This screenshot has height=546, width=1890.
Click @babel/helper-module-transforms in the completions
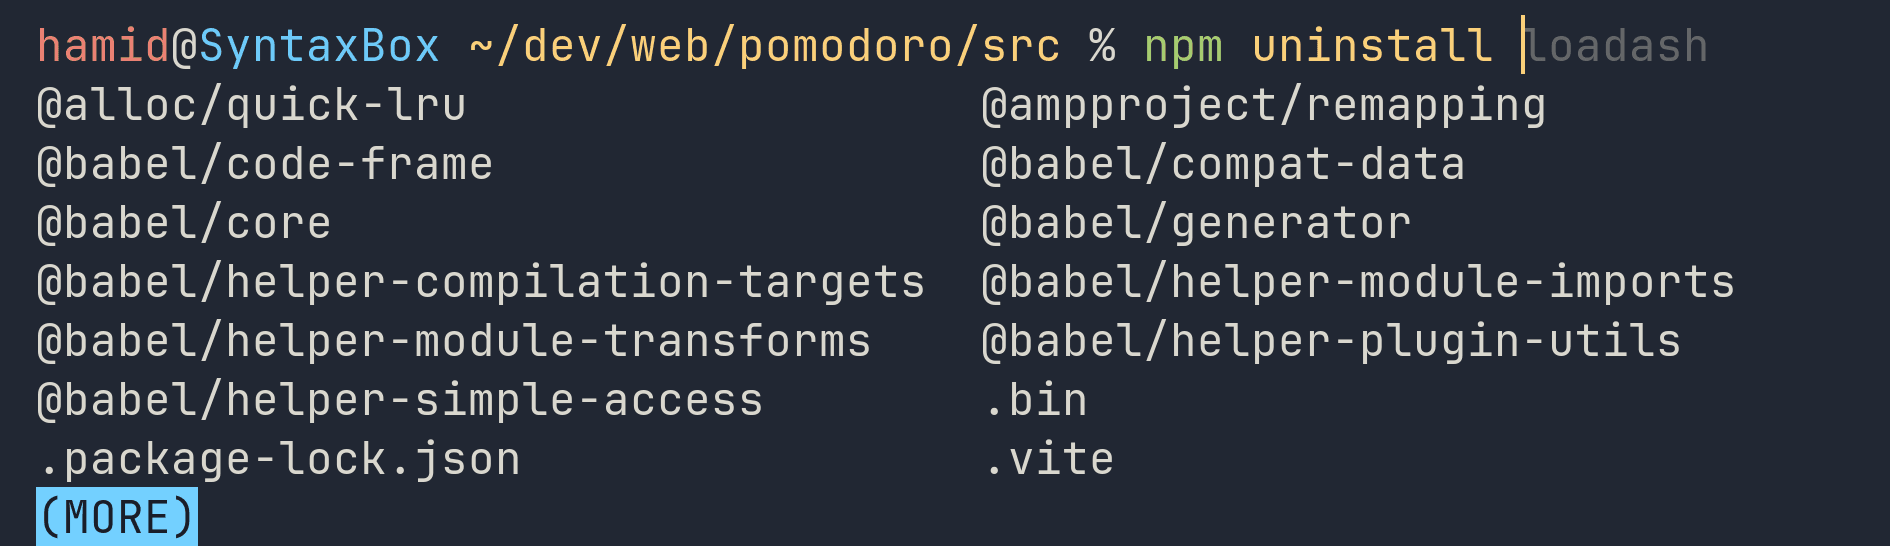[454, 342]
